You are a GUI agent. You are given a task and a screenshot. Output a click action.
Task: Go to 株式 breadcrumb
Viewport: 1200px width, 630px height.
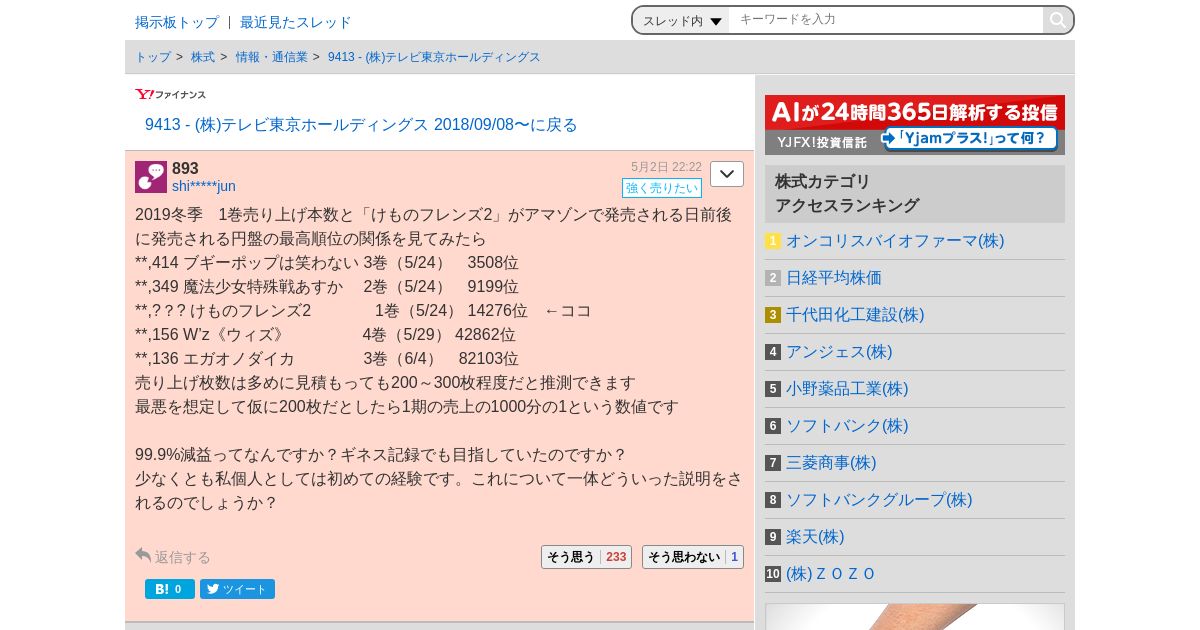(x=203, y=57)
